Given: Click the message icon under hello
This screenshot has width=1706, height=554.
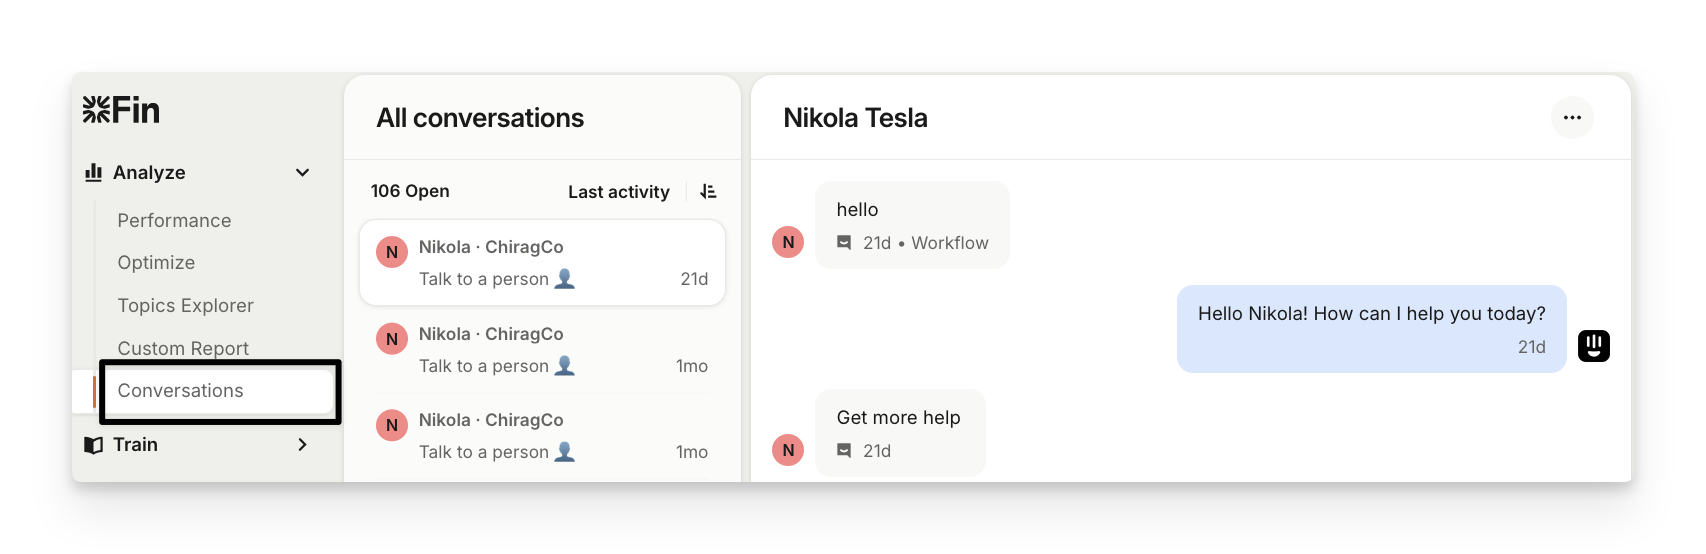Looking at the screenshot, I should tap(845, 243).
